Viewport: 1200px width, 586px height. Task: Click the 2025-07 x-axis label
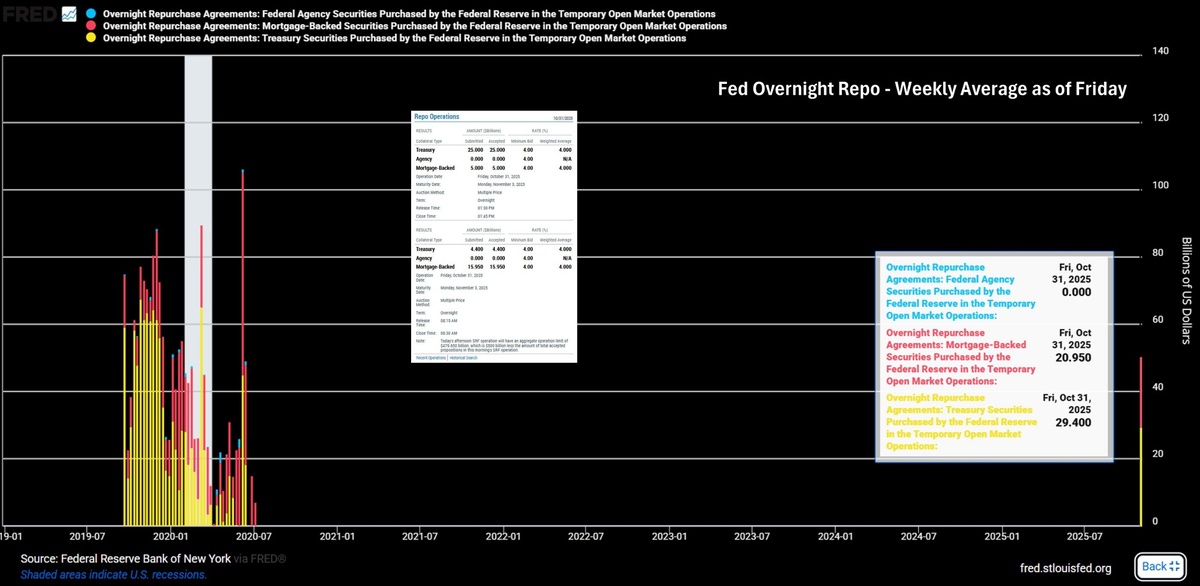tap(1084, 537)
